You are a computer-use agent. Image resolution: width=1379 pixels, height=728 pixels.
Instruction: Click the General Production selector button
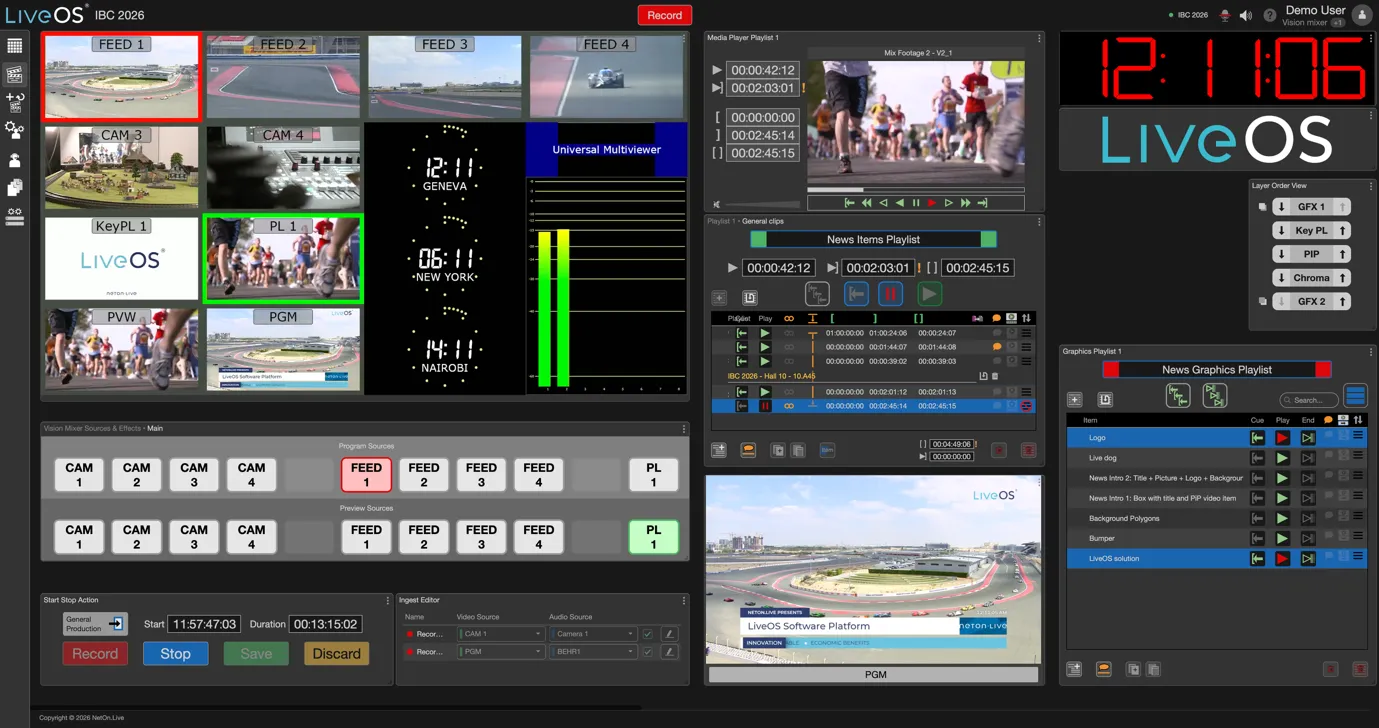coord(95,624)
